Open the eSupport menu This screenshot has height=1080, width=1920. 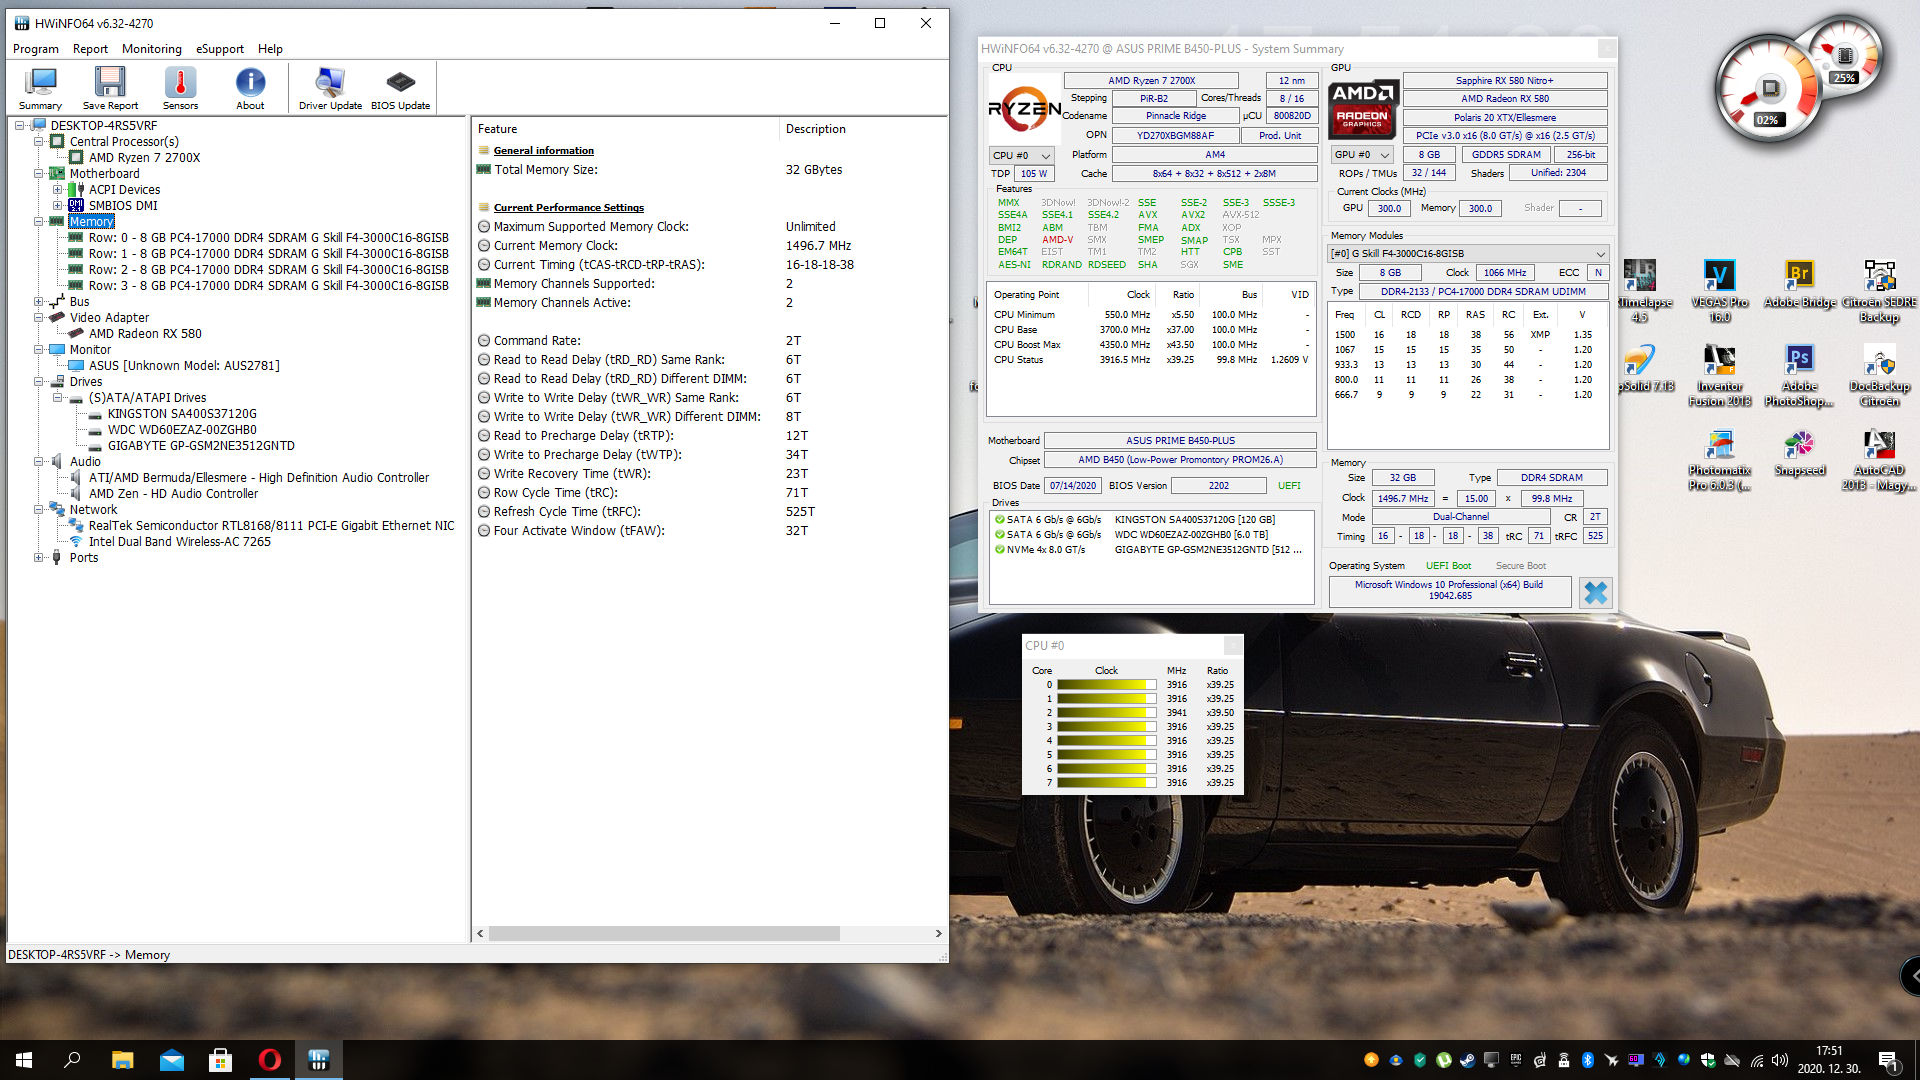[x=220, y=49]
